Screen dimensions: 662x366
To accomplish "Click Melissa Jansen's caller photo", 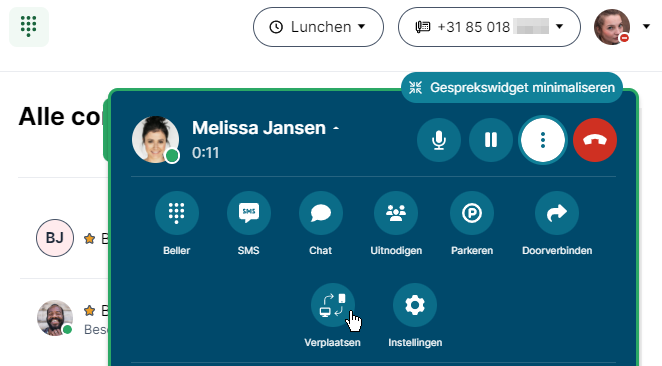I will pyautogui.click(x=155, y=140).
